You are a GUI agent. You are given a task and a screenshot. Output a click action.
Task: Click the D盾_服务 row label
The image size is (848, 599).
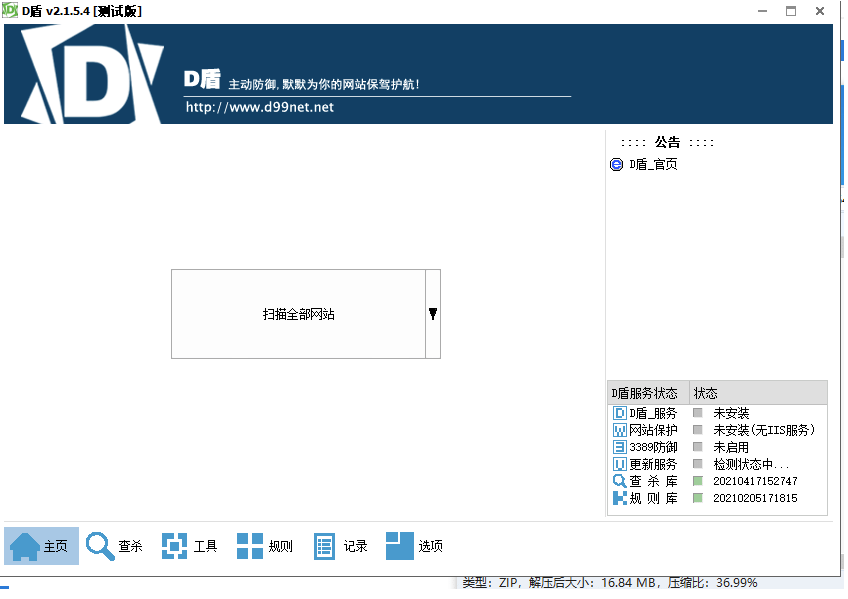coord(654,414)
